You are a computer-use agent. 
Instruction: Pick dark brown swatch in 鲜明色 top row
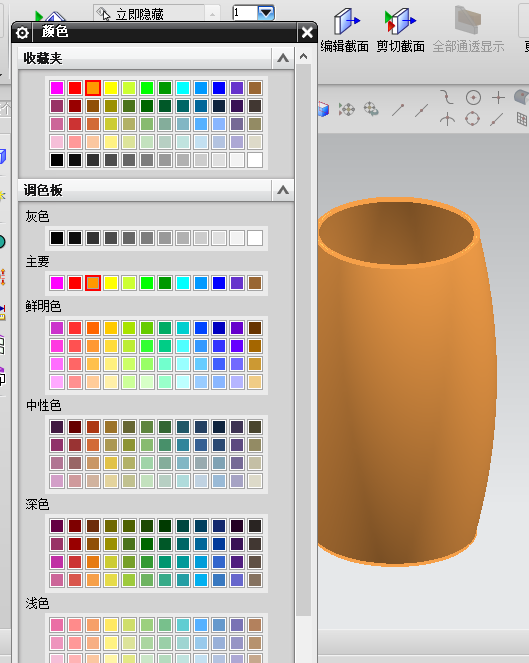[255, 328]
